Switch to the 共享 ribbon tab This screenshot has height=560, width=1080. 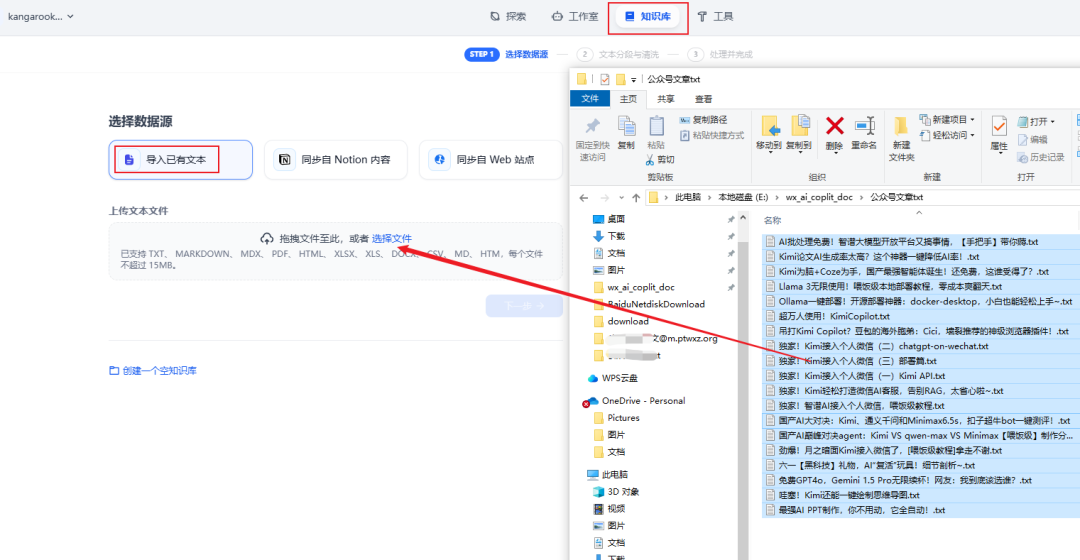pos(665,99)
